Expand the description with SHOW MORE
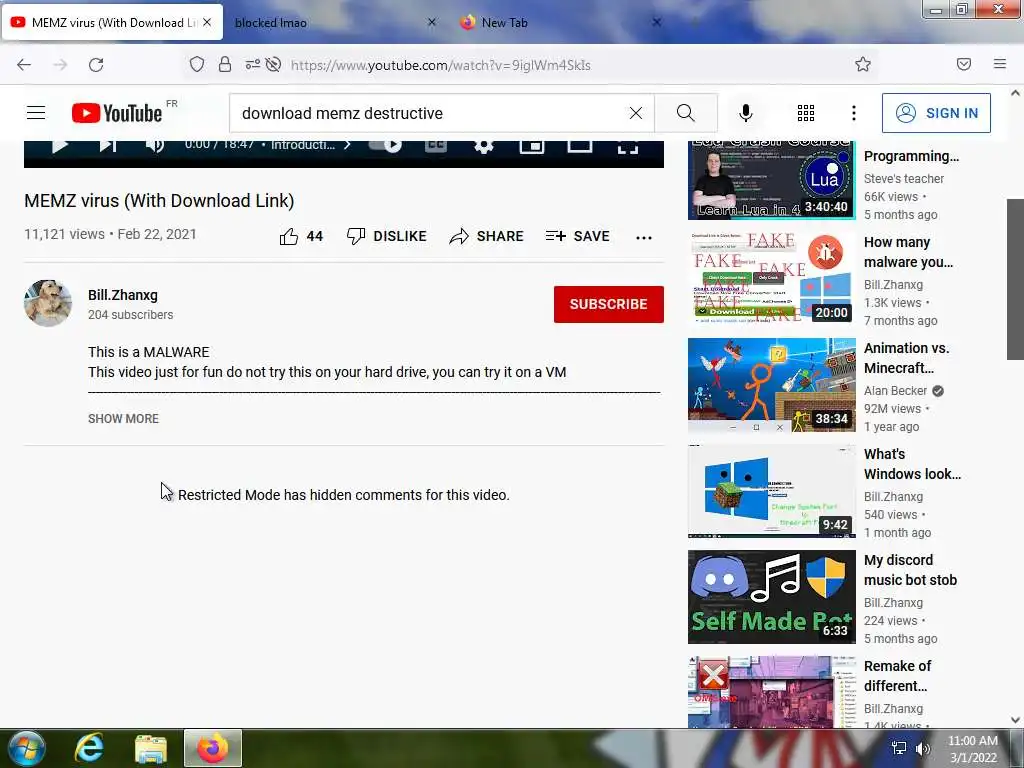This screenshot has width=1024, height=768. coord(123,419)
